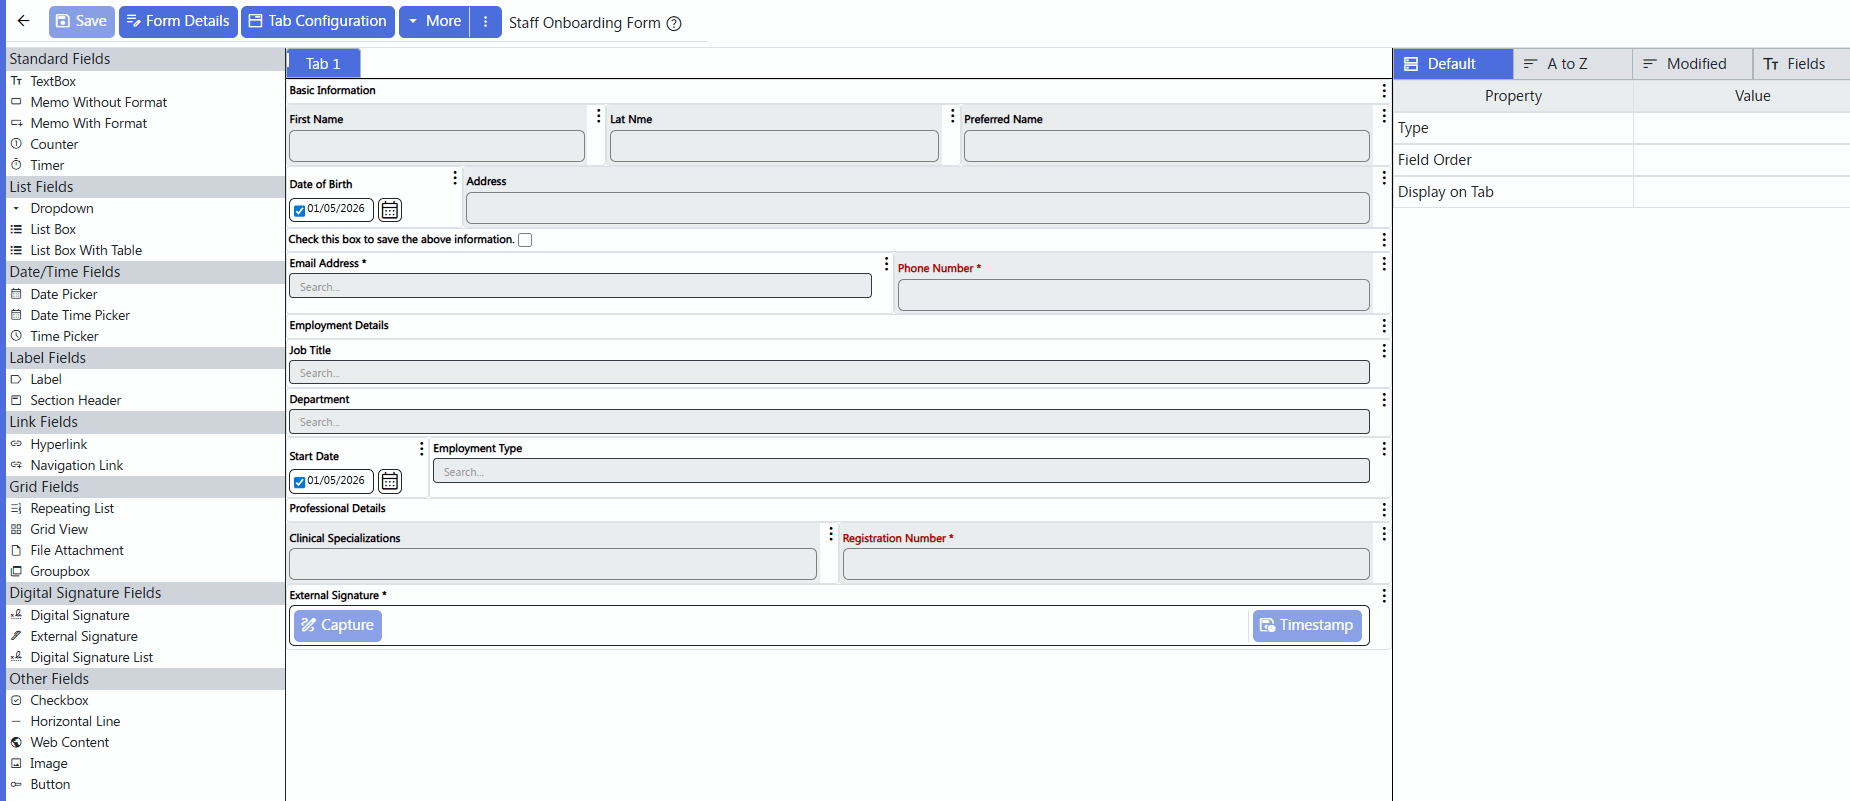
Task: Select Dropdown in List Fields
Action: 62,208
